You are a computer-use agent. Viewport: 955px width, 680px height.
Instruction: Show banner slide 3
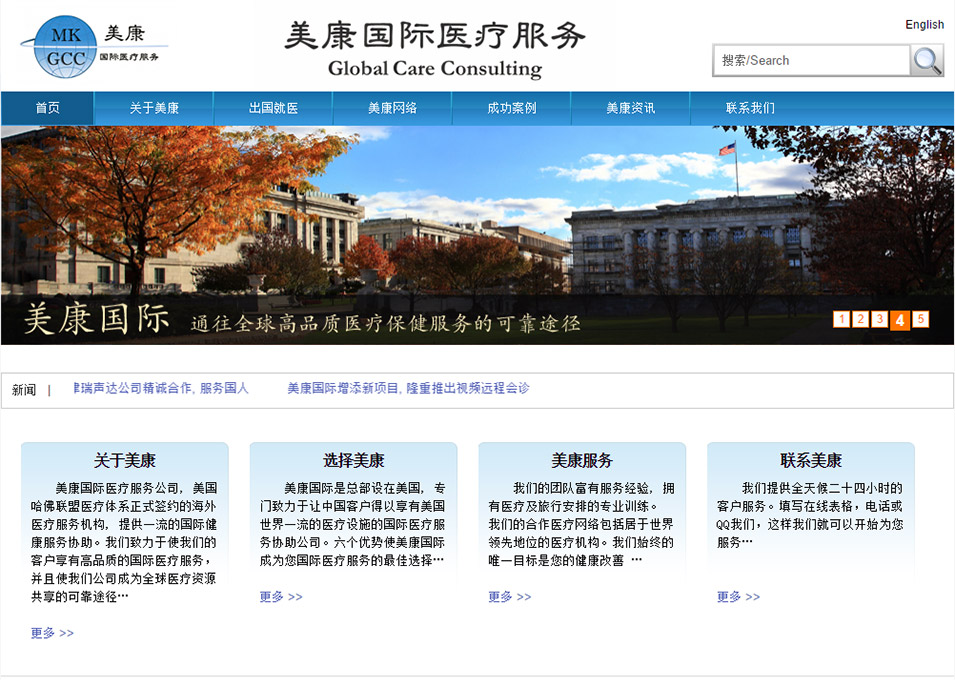tap(879, 319)
